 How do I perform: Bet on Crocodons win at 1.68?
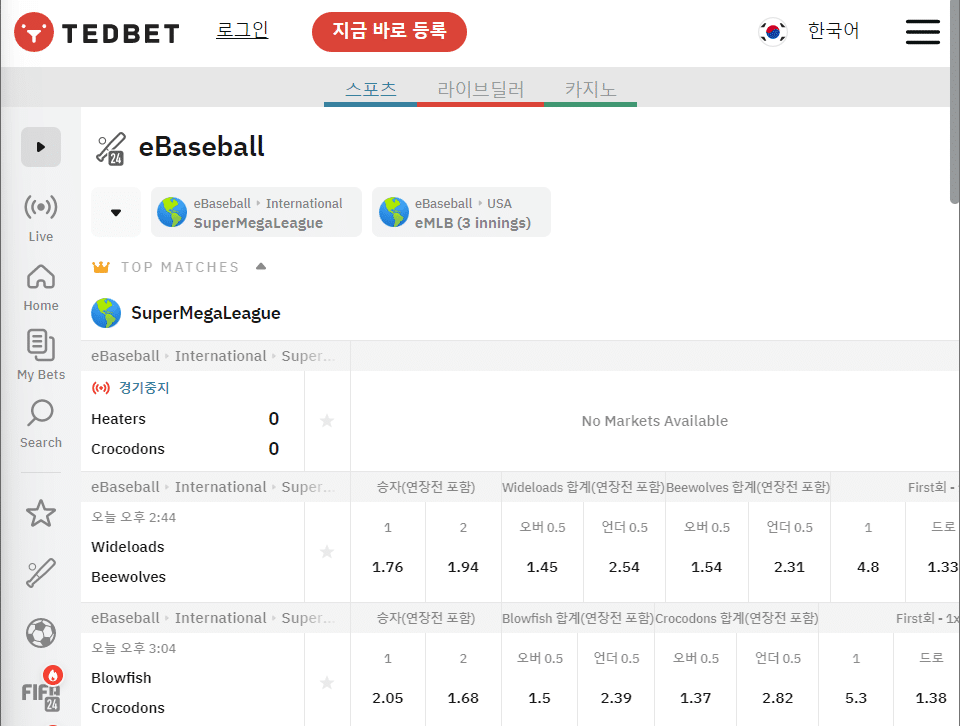pos(463,679)
